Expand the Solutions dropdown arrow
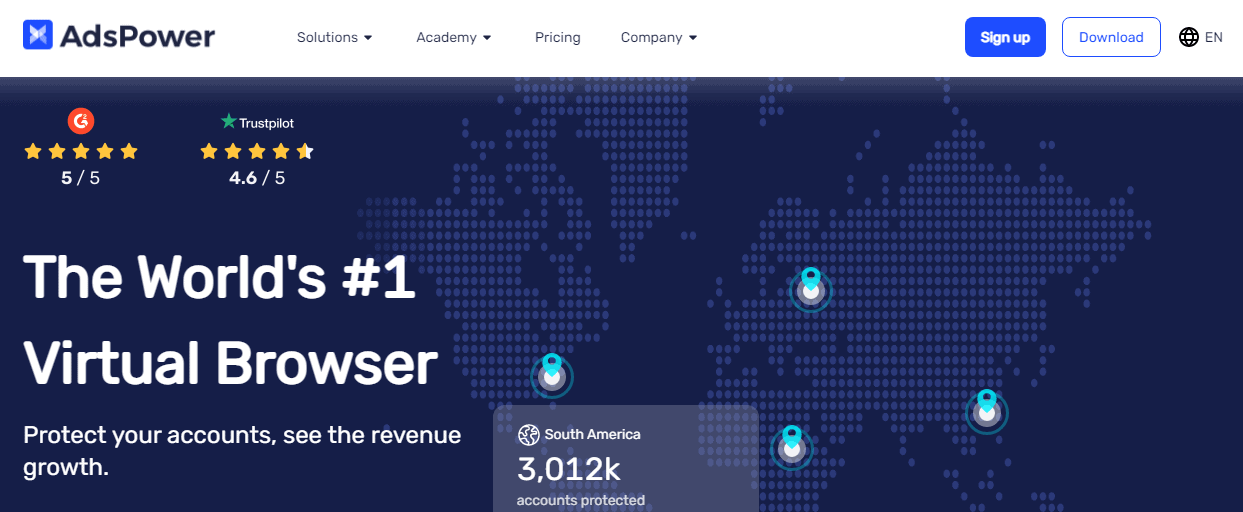 368,38
